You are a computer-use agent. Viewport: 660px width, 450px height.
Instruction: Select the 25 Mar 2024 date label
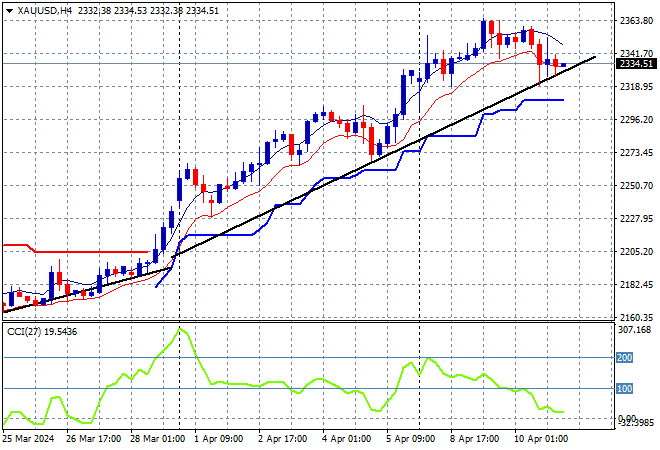click(28, 439)
